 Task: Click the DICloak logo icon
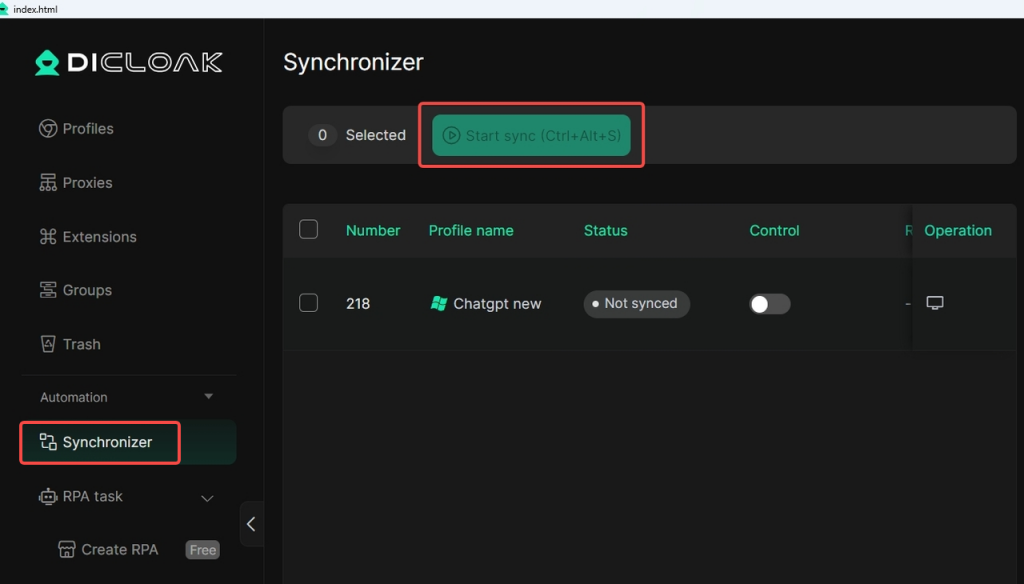tap(47, 63)
